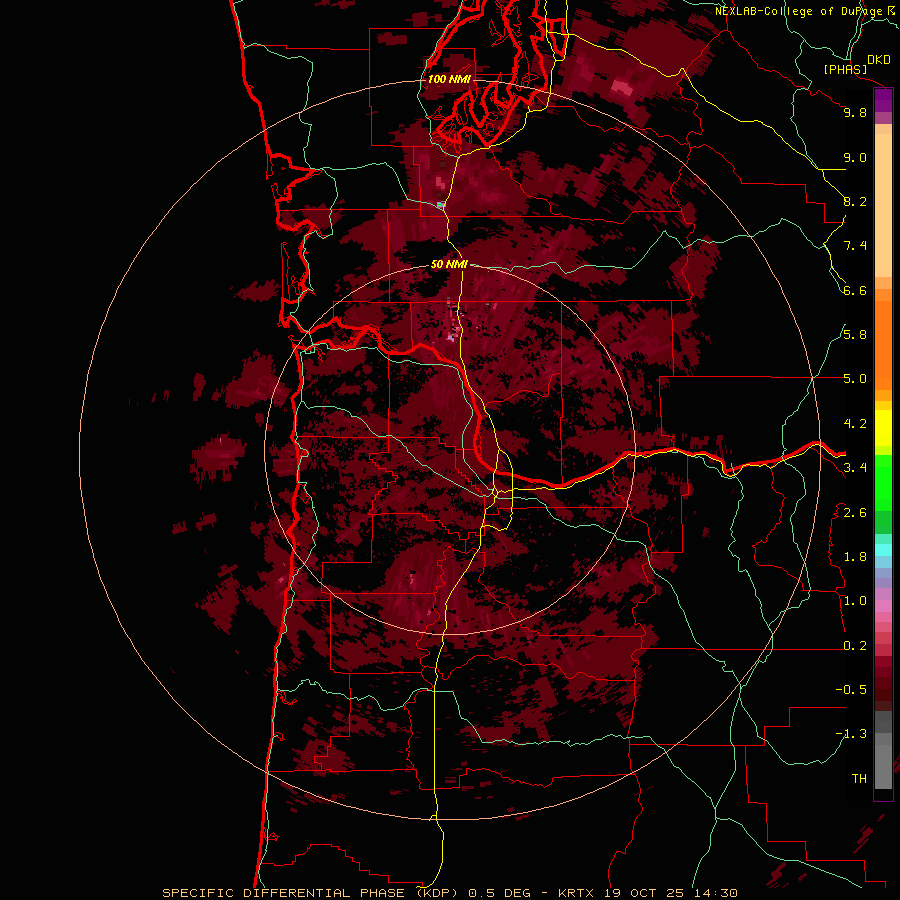
Task: Click the 5.8 value on the color scale
Action: (855, 335)
